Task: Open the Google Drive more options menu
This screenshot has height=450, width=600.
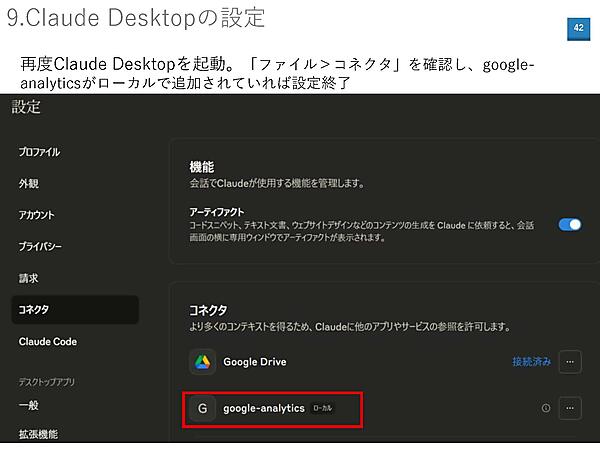Action: coord(570,362)
